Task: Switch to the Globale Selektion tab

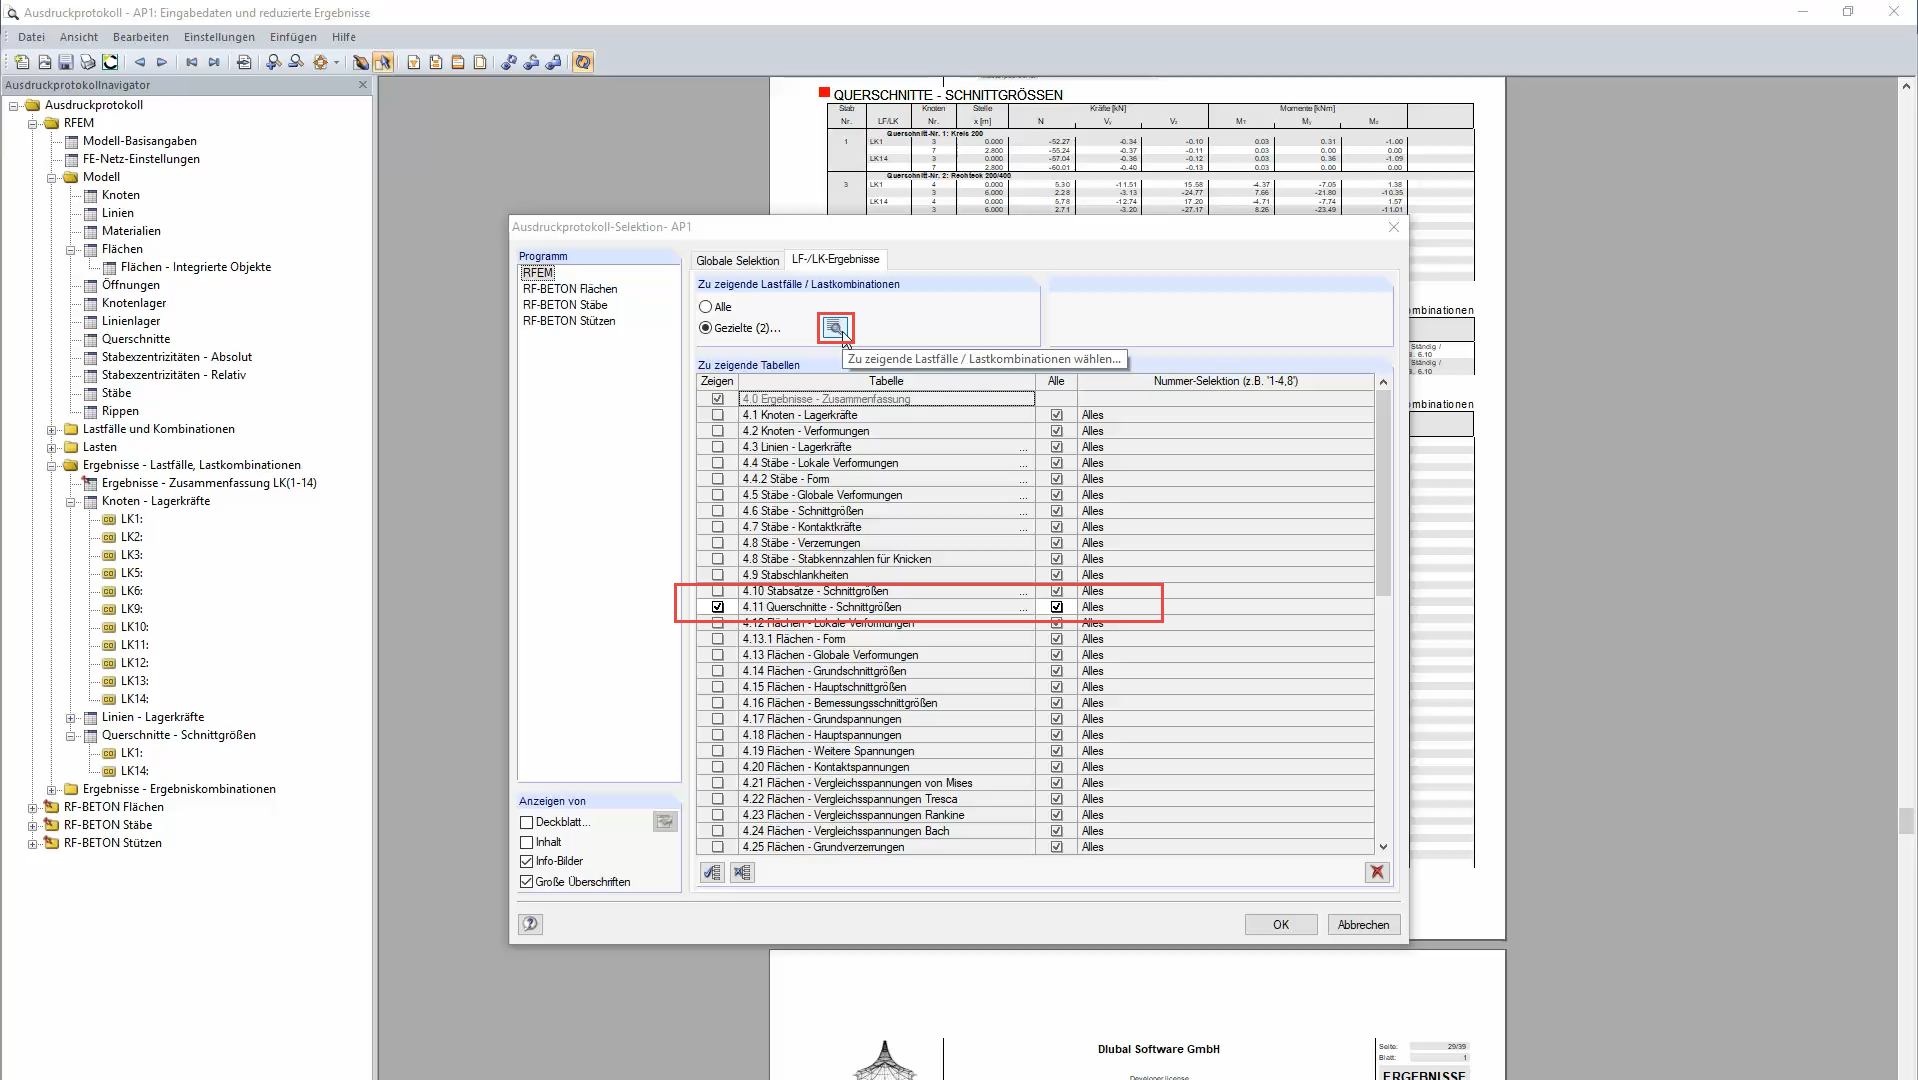Action: pyautogui.click(x=737, y=260)
